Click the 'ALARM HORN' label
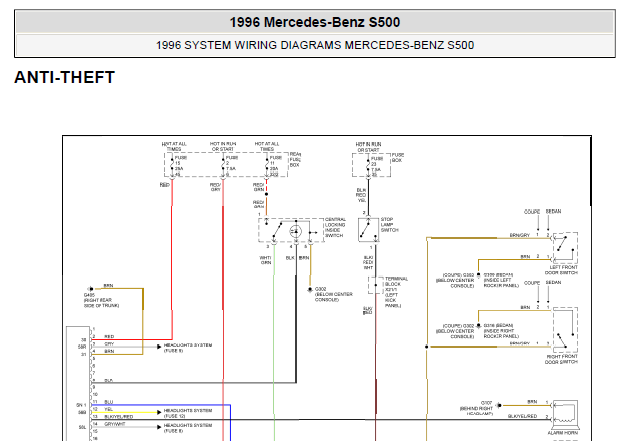This screenshot has height=441, width=619. point(563,433)
